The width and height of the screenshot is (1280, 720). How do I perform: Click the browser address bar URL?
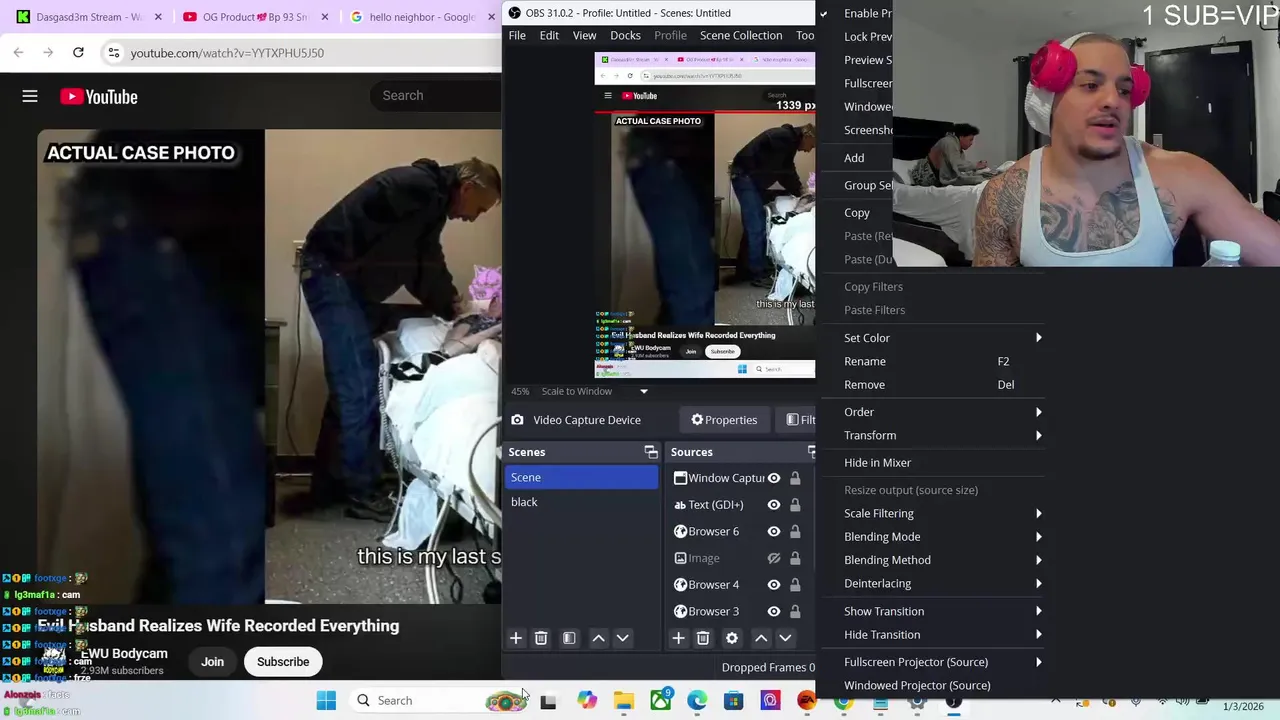click(227, 53)
